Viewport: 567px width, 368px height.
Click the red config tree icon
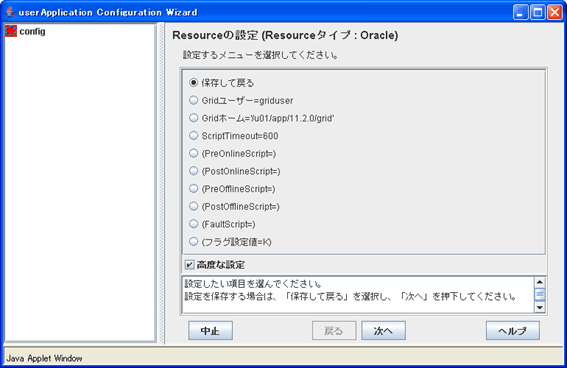pyautogui.click(x=11, y=31)
